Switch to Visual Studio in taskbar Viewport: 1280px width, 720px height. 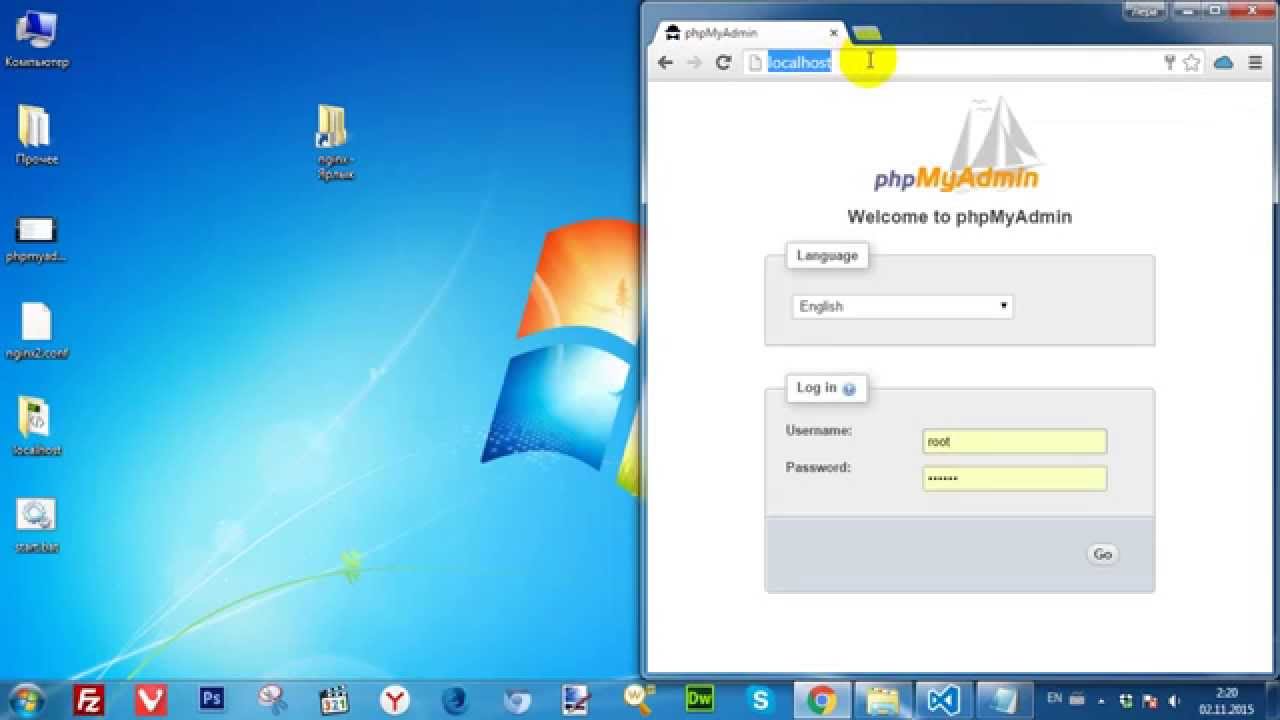(x=944, y=699)
